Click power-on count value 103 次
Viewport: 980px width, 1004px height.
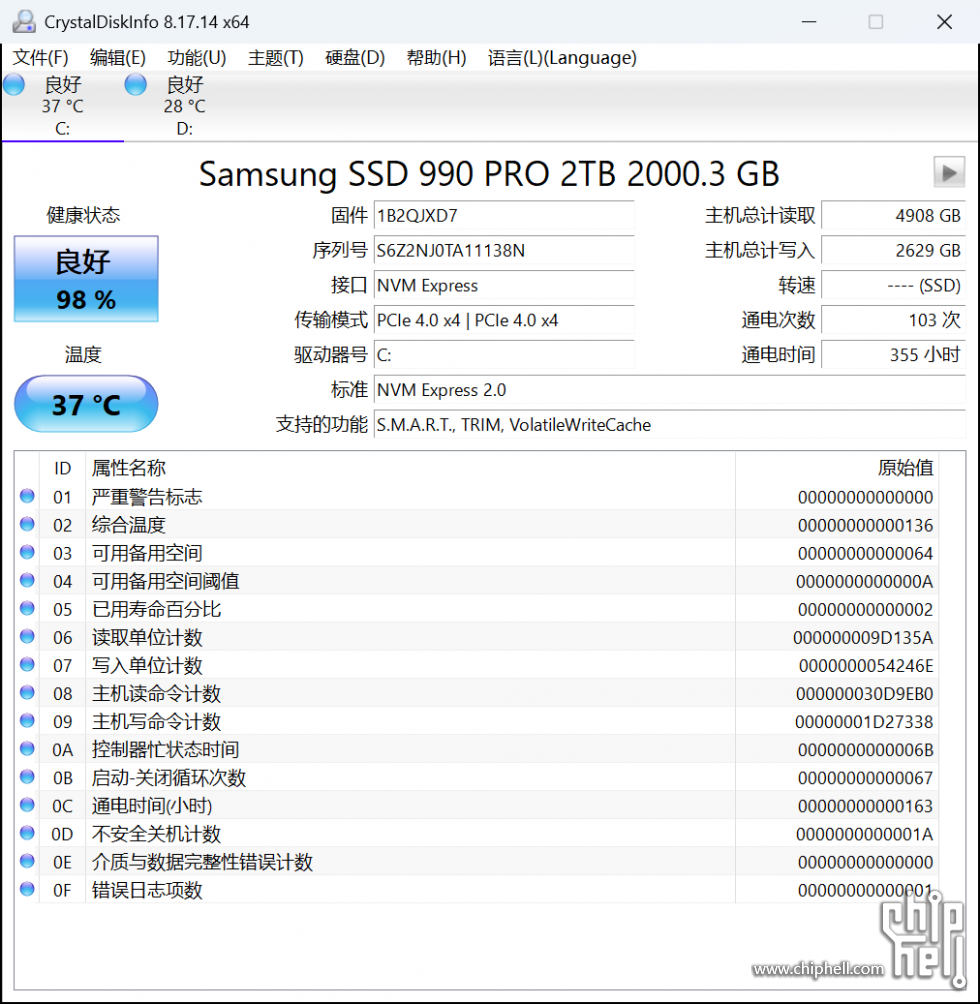tap(894, 320)
